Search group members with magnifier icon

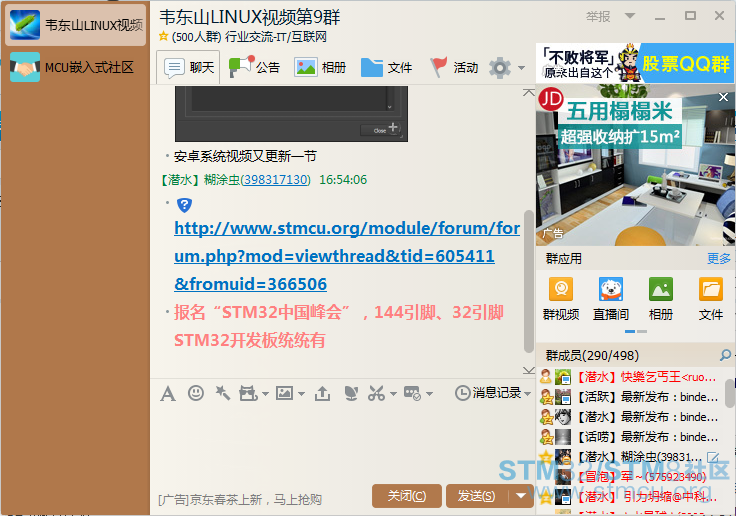pos(725,355)
